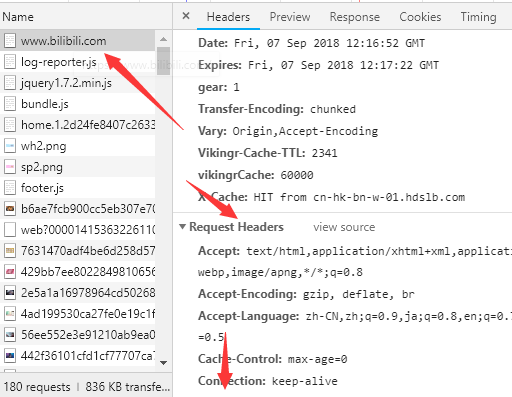Click the request list scroll up arrow
Image resolution: width=512 pixels, height=397 pixels.
click(x=163, y=39)
